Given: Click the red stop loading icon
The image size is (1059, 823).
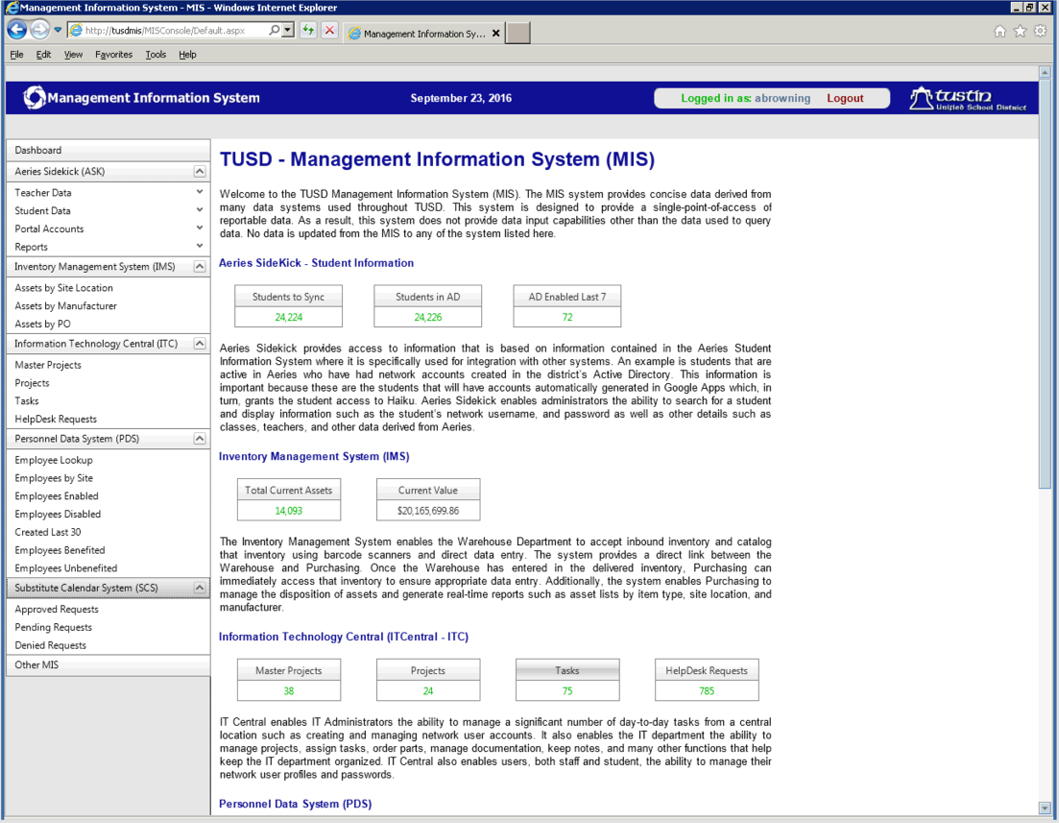Looking at the screenshot, I should pos(330,30).
